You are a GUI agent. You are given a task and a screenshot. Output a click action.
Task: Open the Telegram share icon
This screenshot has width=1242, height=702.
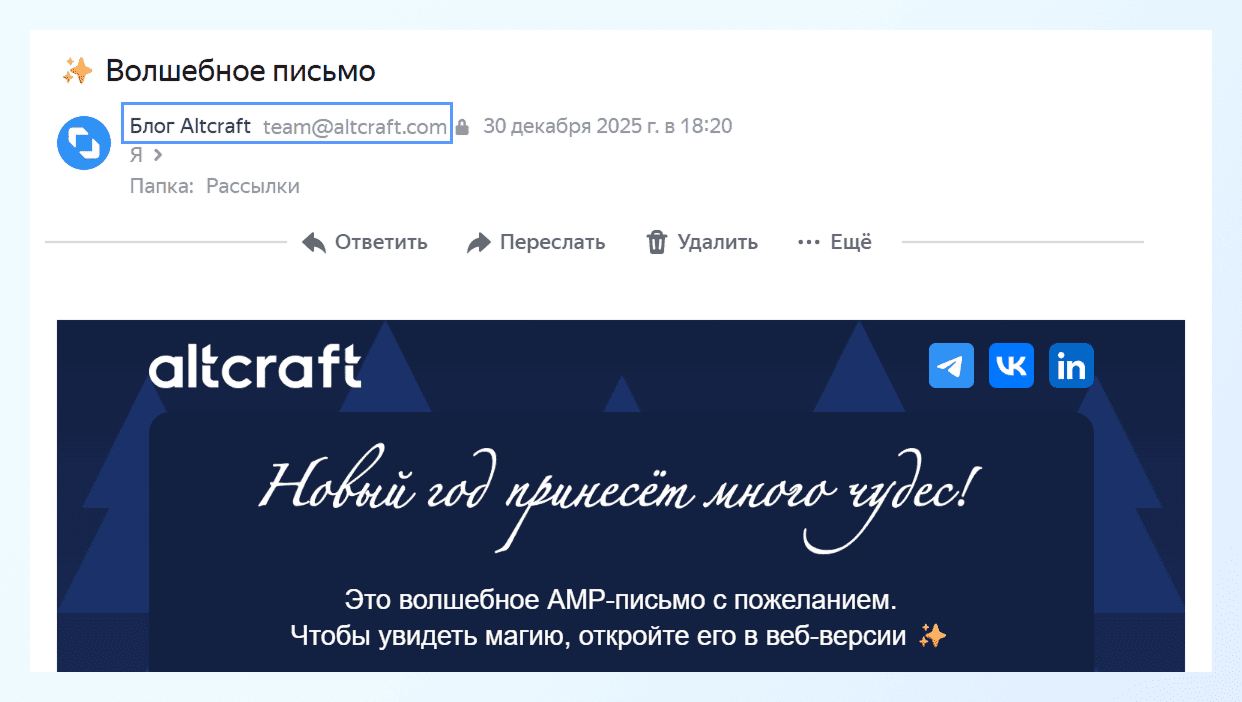click(x=950, y=366)
